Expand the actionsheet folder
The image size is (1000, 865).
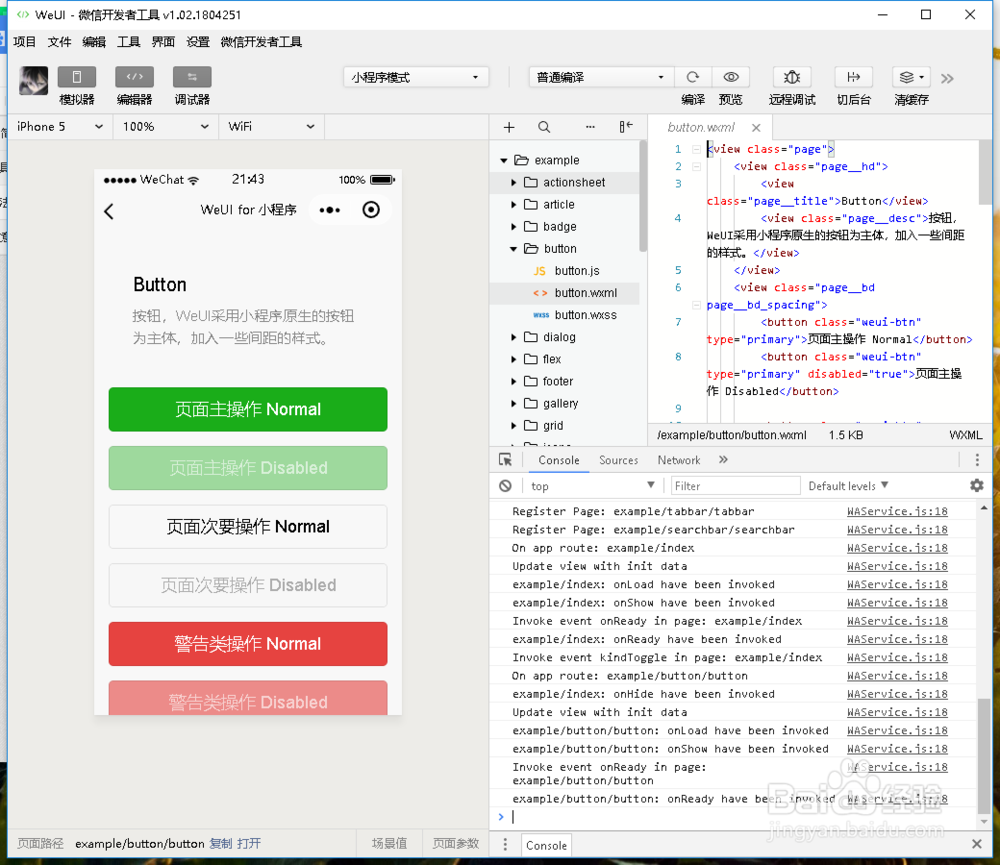(x=513, y=182)
